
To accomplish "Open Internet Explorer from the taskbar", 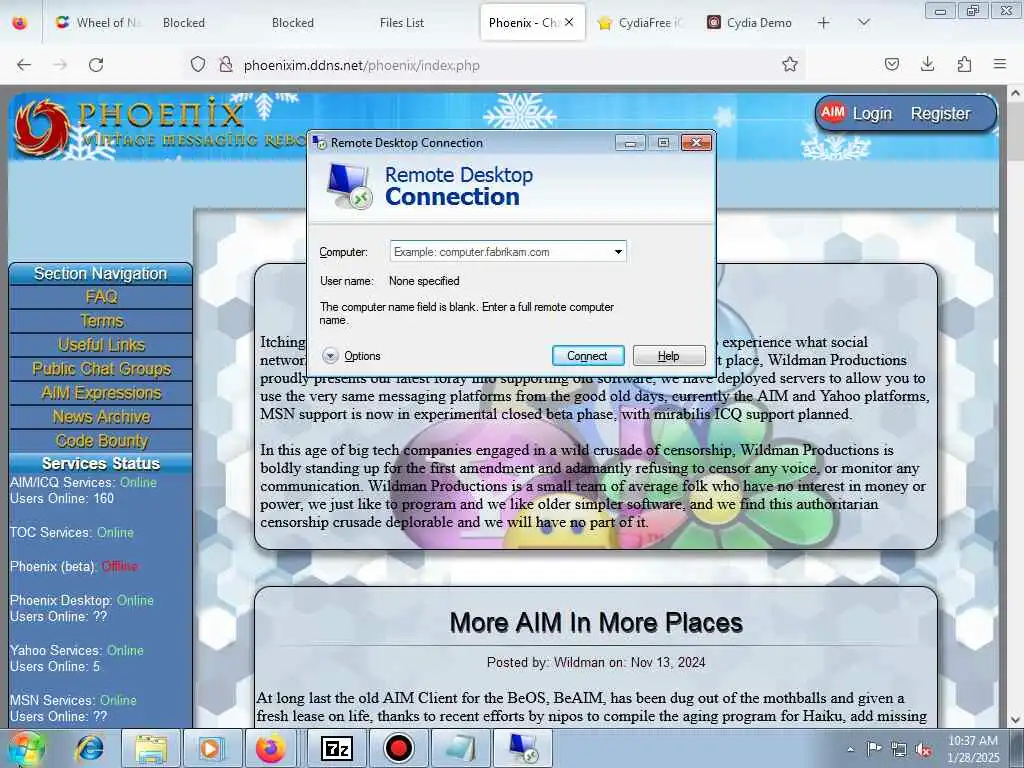I will [89, 748].
